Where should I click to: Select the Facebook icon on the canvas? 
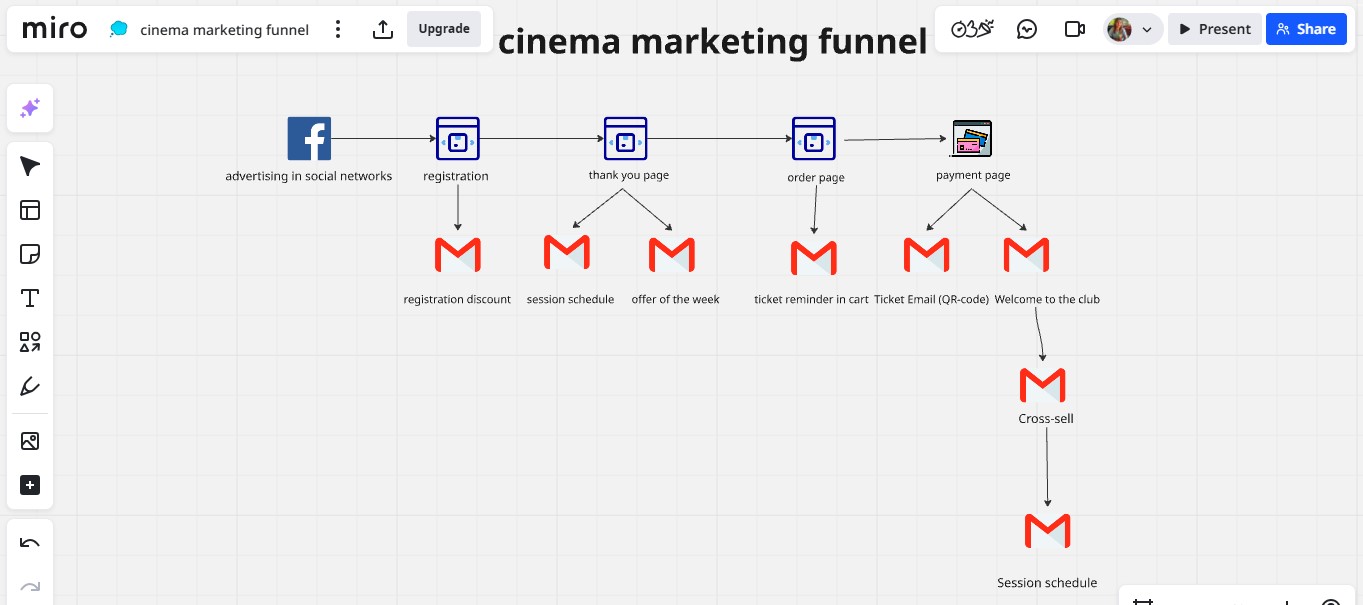click(x=309, y=138)
